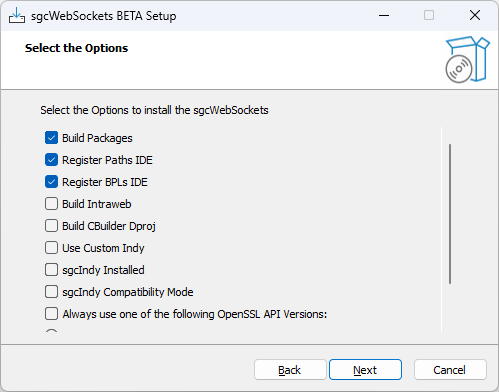Screen dimensions: 499x392
Task: Minimize the setup window
Action: coord(384,15)
